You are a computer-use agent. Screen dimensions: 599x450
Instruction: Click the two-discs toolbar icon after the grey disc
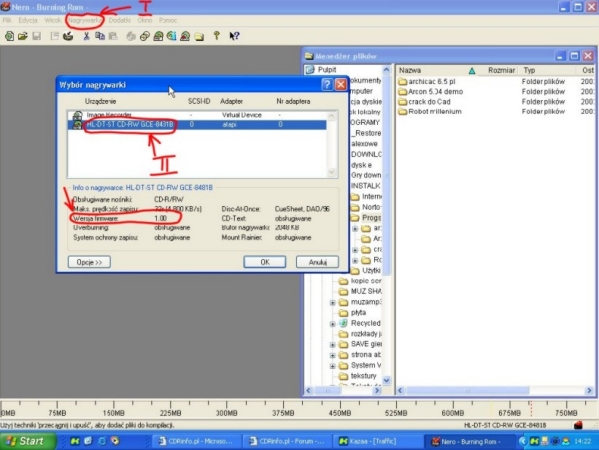coord(144,36)
